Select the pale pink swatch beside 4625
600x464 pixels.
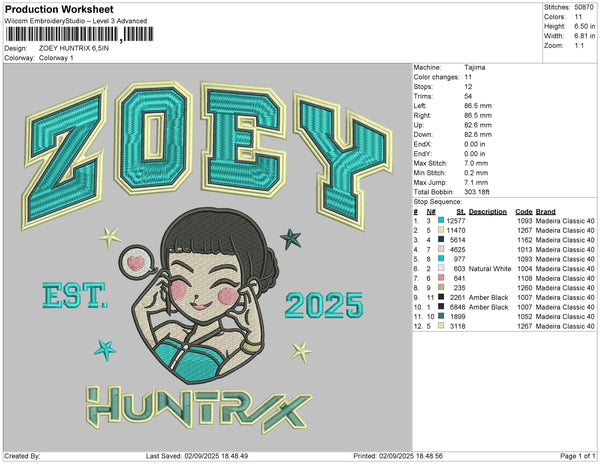pos(441,249)
